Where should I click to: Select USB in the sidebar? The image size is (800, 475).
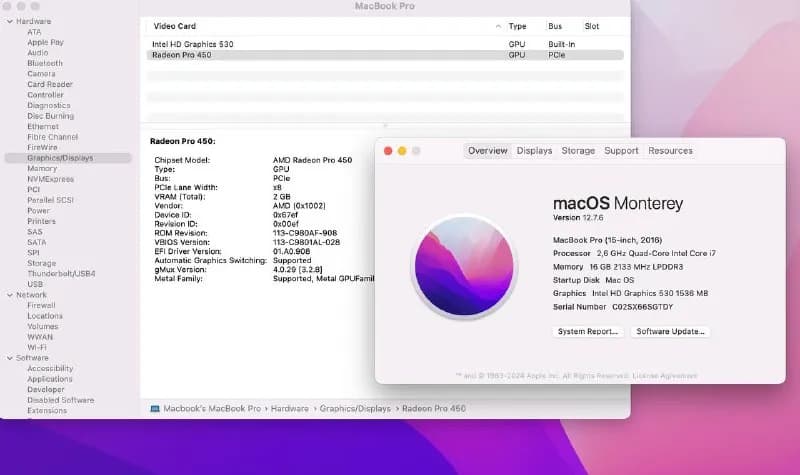[35, 284]
